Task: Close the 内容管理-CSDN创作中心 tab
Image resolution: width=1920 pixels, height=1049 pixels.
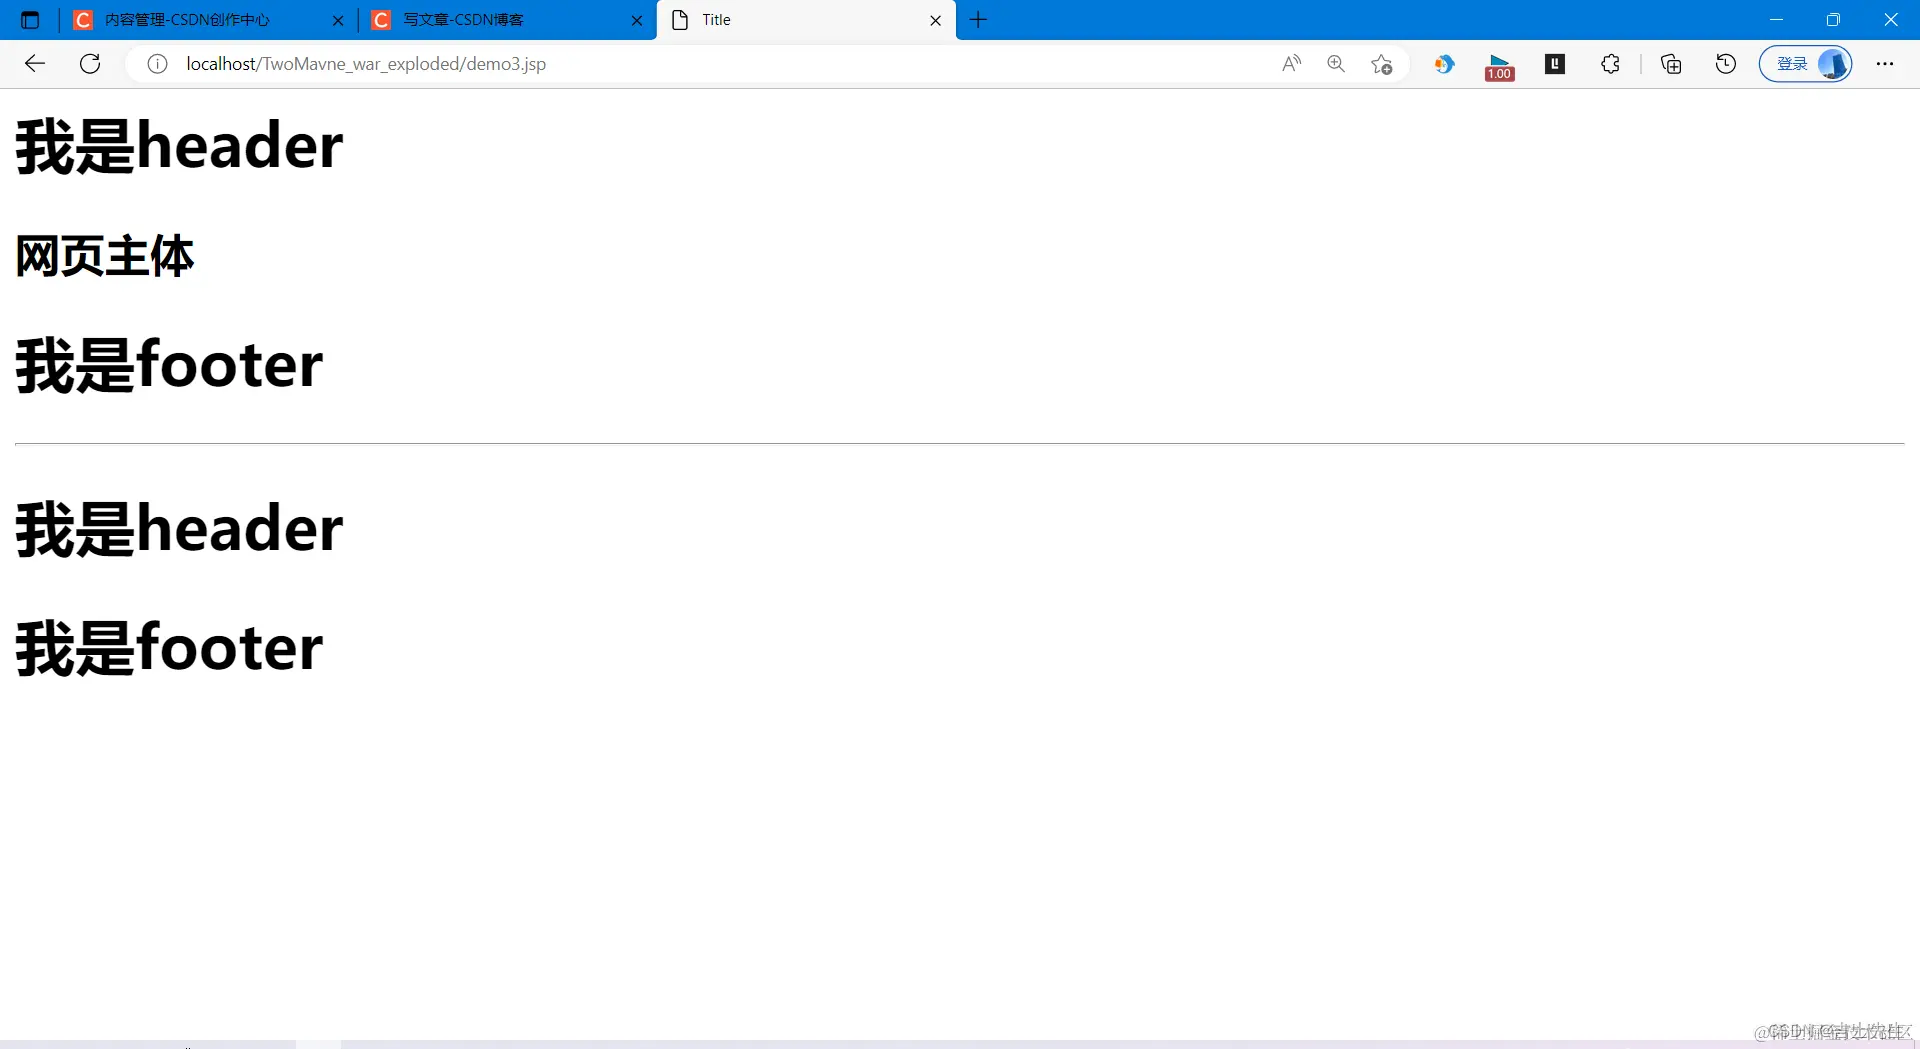Action: (x=338, y=20)
